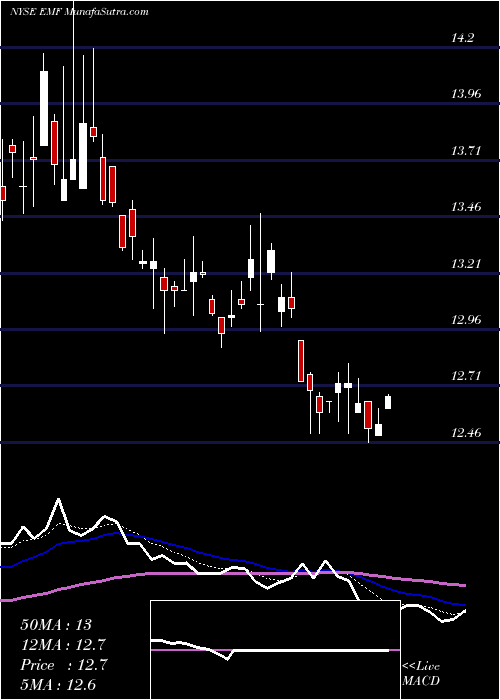Screen dimensions: 500x700
Task: Click the 12.71 price axis label
Action: tap(467, 376)
